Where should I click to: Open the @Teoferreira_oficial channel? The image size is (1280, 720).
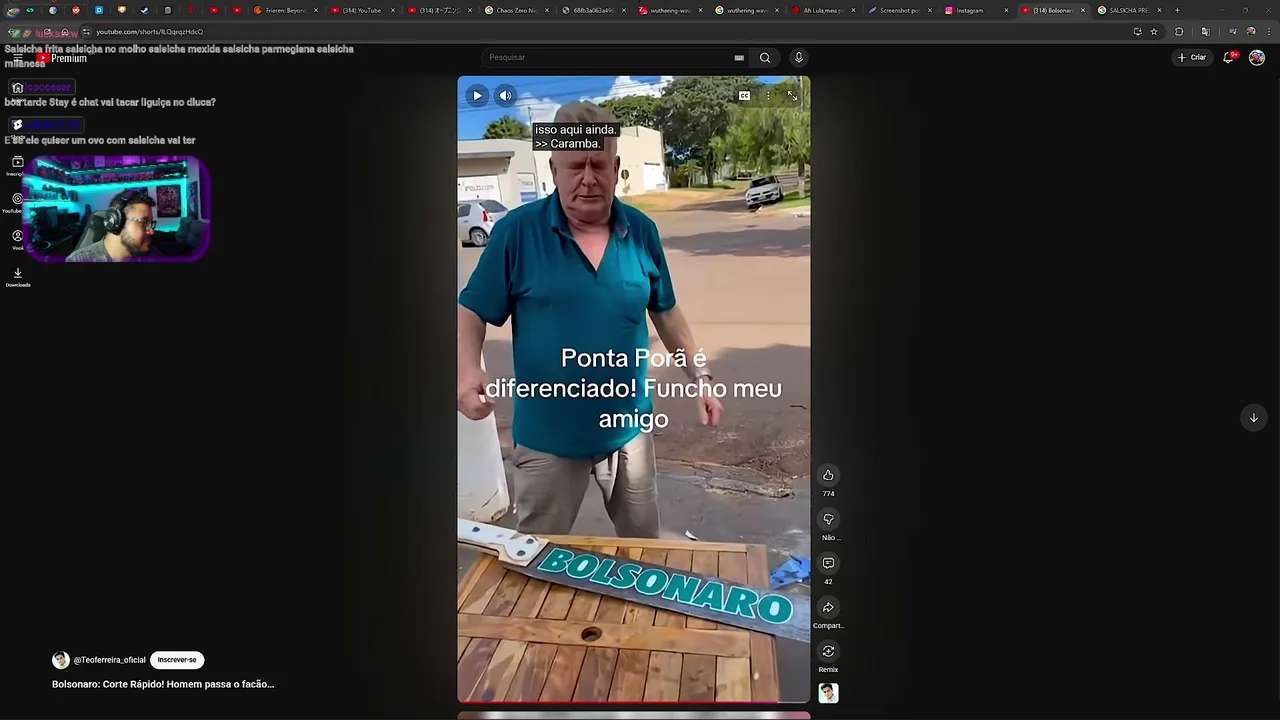coord(110,660)
